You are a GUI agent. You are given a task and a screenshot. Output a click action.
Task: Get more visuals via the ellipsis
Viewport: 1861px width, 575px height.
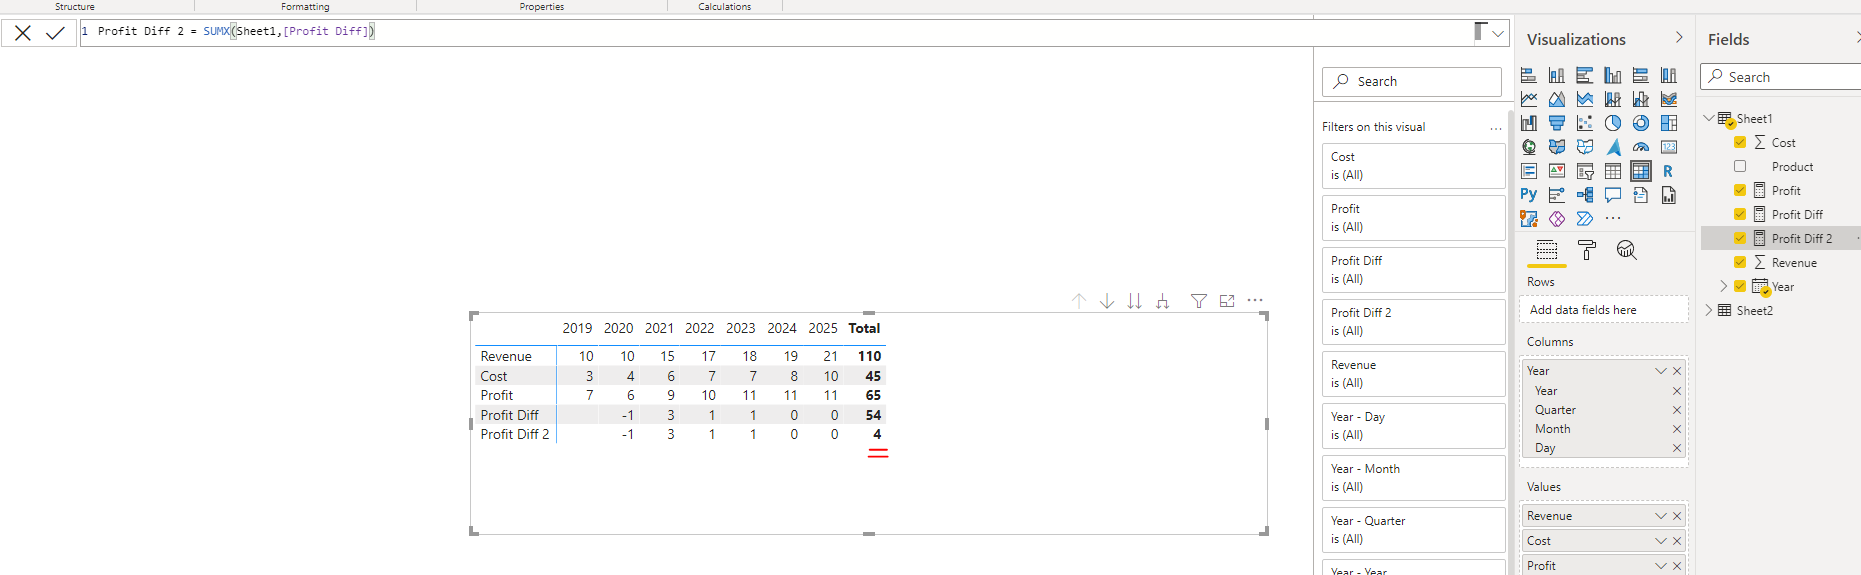coord(1613,218)
